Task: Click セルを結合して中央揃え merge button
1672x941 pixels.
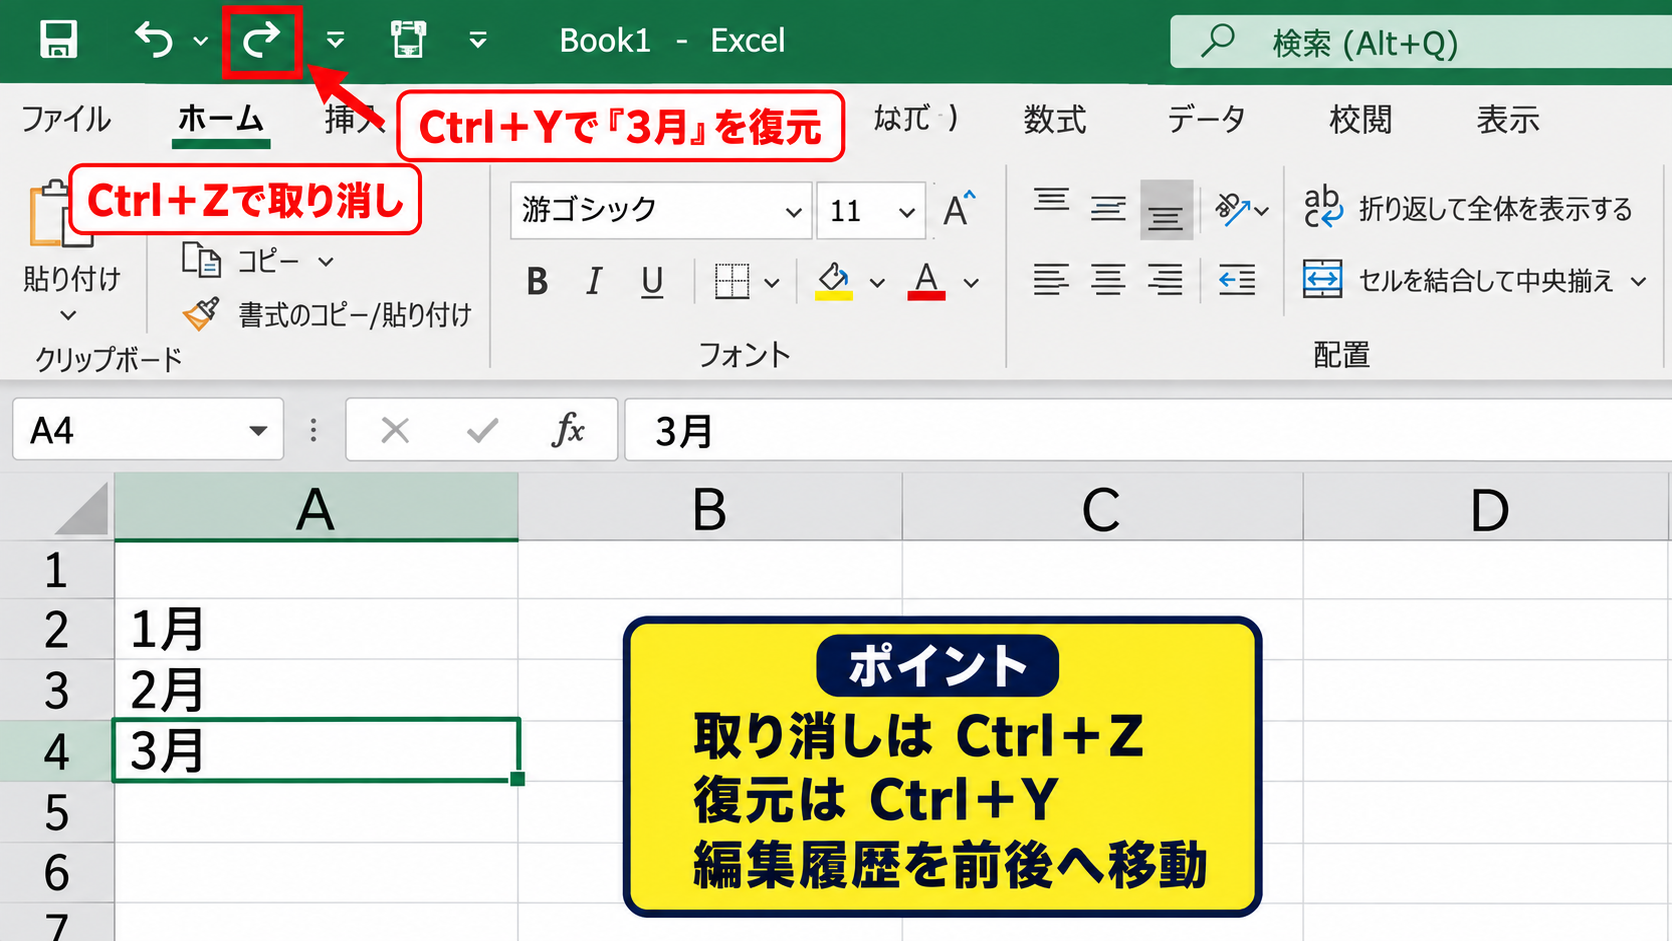Action: point(1459,281)
